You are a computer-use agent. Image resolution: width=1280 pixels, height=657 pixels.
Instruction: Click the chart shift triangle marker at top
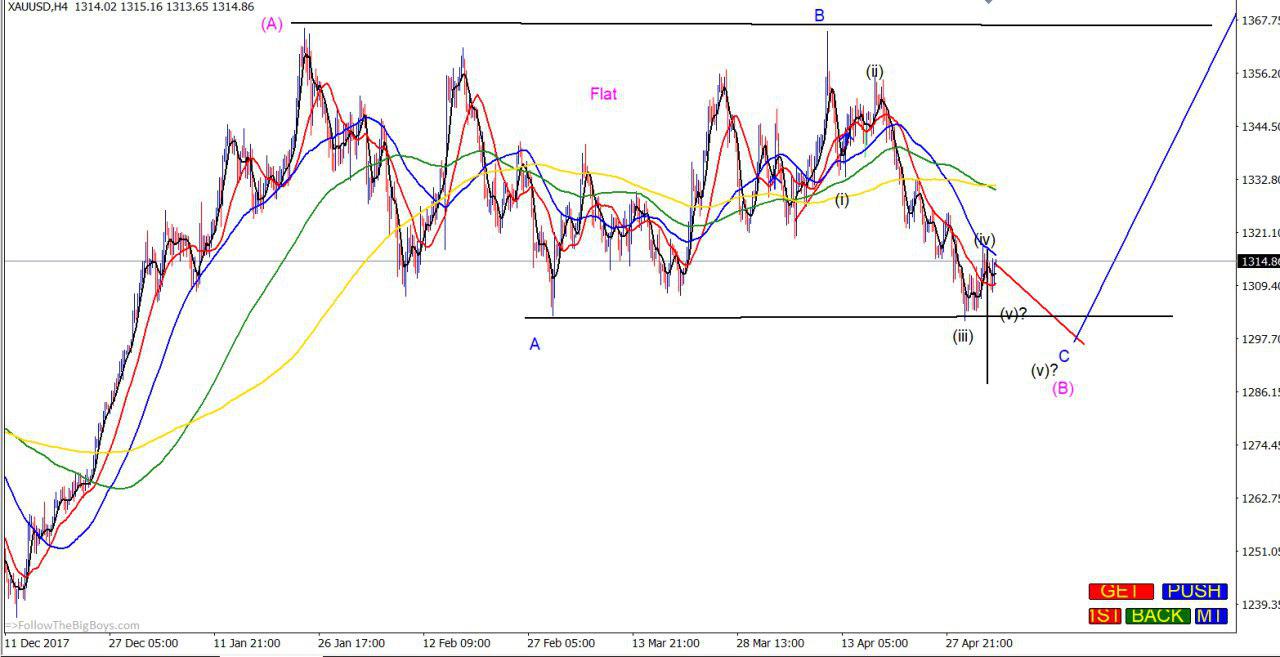(x=988, y=2)
